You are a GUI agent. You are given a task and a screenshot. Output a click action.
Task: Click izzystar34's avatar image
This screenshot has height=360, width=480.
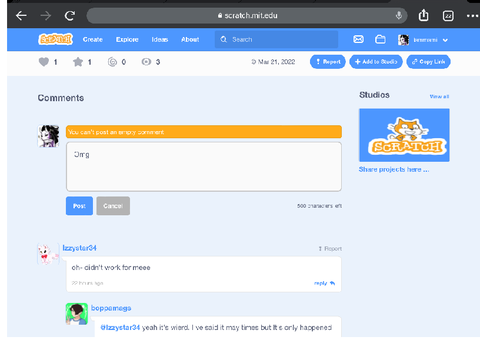[48, 254]
